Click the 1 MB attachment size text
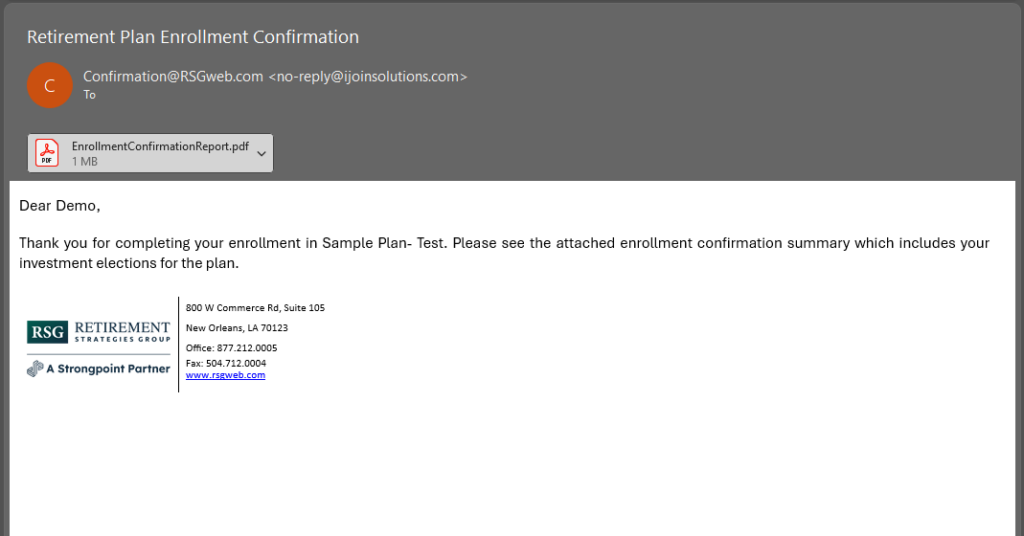This screenshot has width=1024, height=536. 84,161
